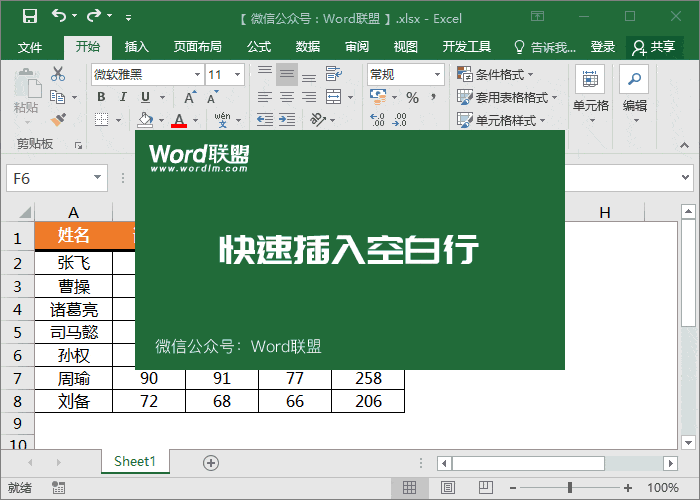Screen dimensions: 700x500
Task: Decrease indent
Action: 265,119
